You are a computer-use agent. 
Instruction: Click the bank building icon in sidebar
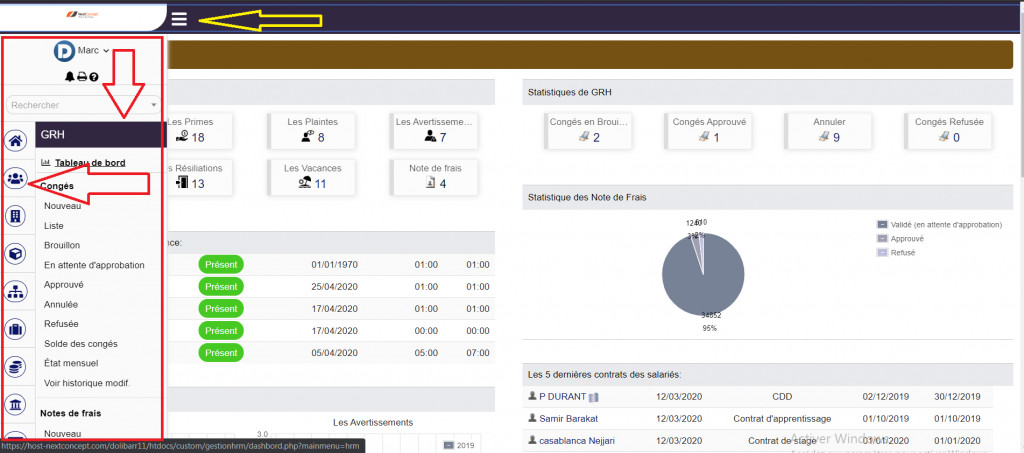16,404
